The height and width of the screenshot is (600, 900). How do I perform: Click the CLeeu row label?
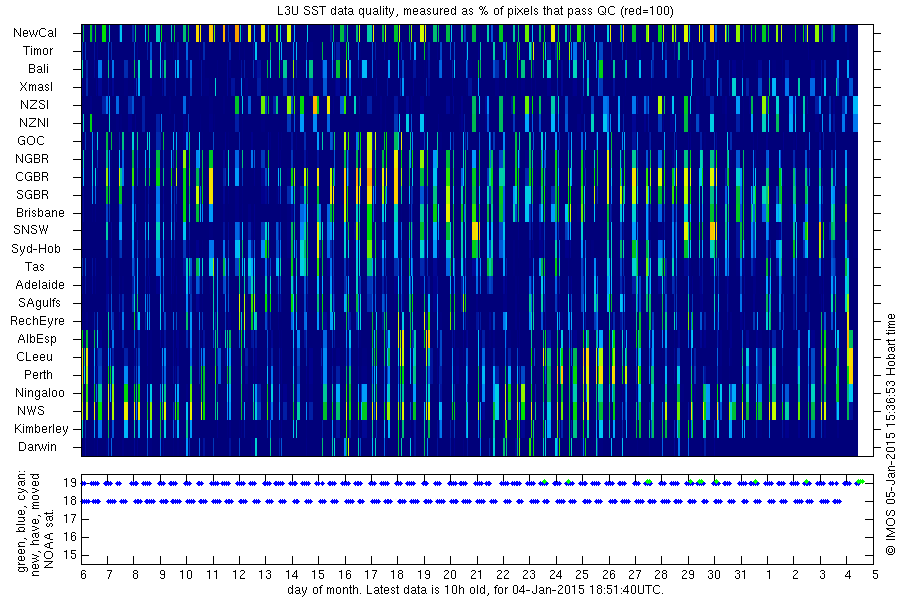34,357
